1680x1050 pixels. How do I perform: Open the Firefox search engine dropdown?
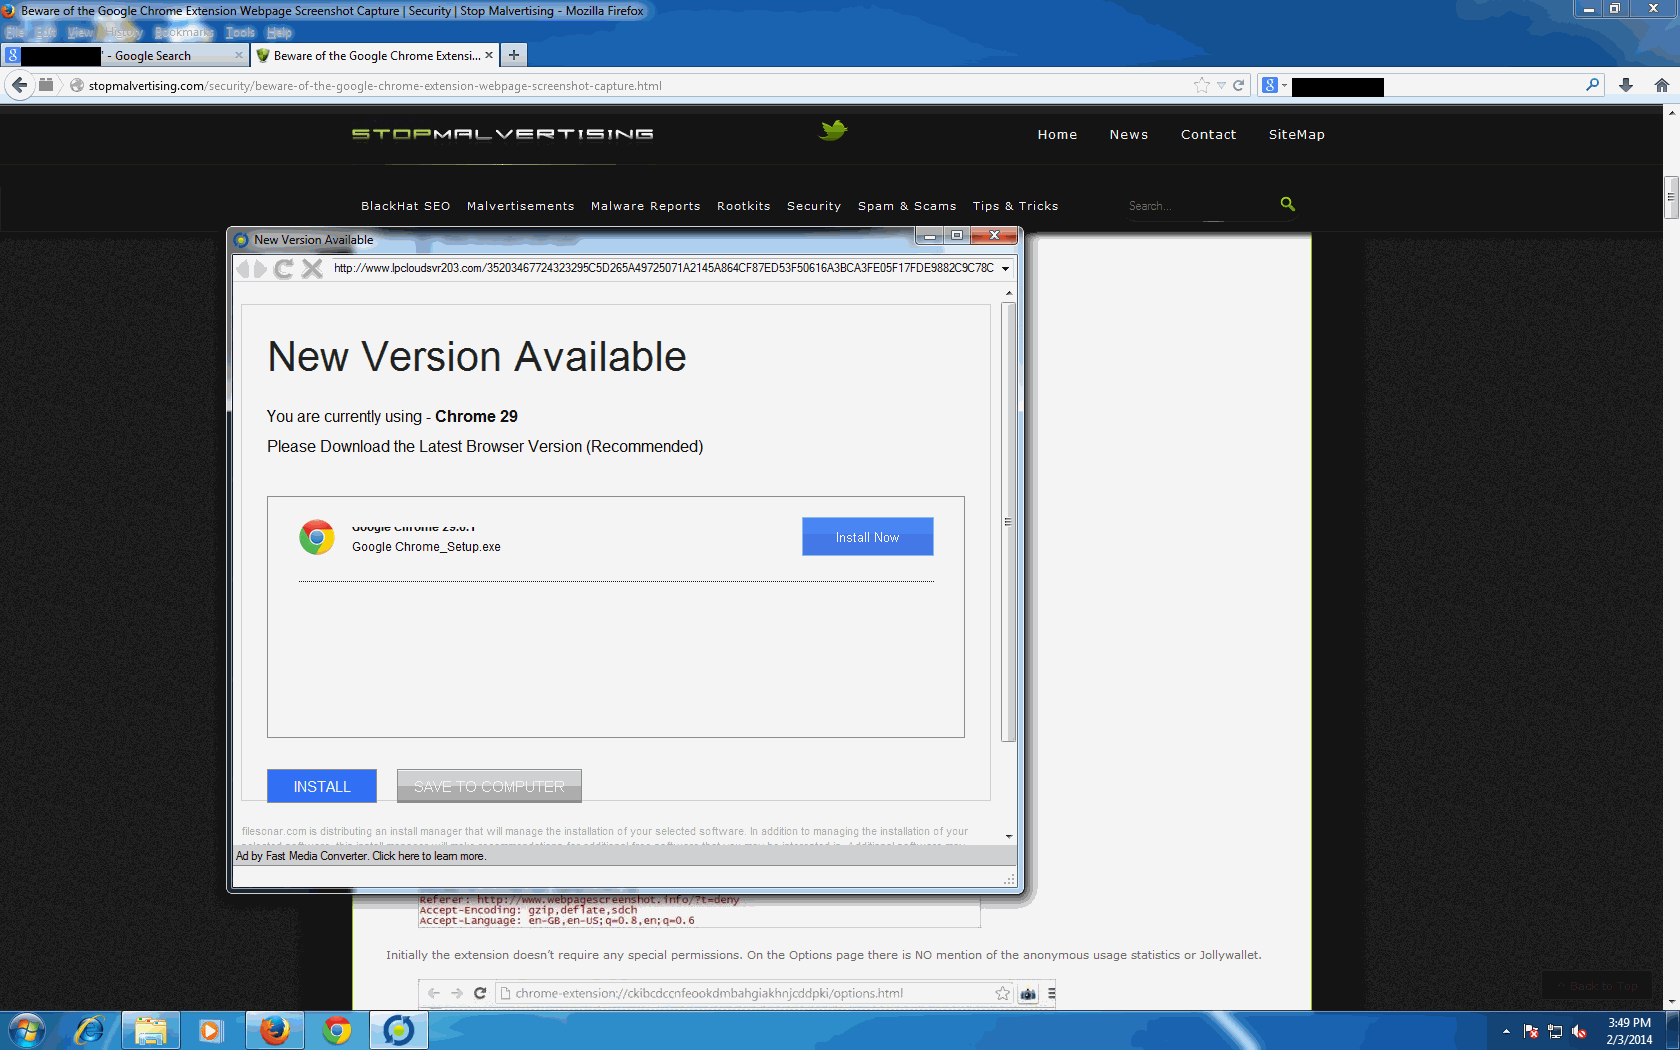click(1273, 86)
